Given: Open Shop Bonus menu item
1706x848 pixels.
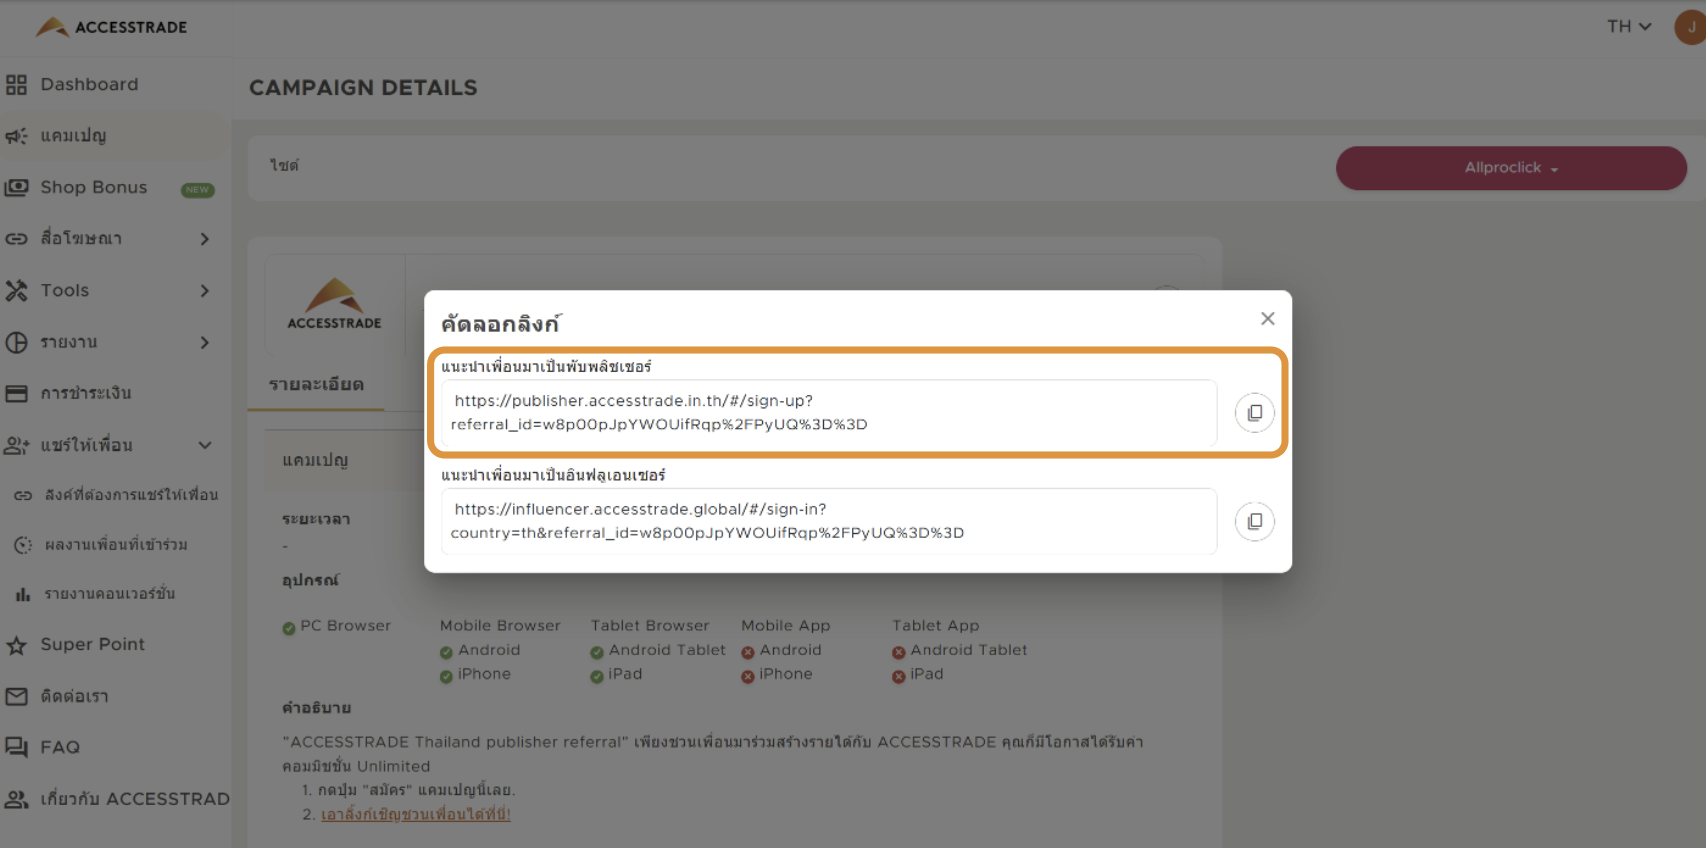Looking at the screenshot, I should [x=94, y=187].
